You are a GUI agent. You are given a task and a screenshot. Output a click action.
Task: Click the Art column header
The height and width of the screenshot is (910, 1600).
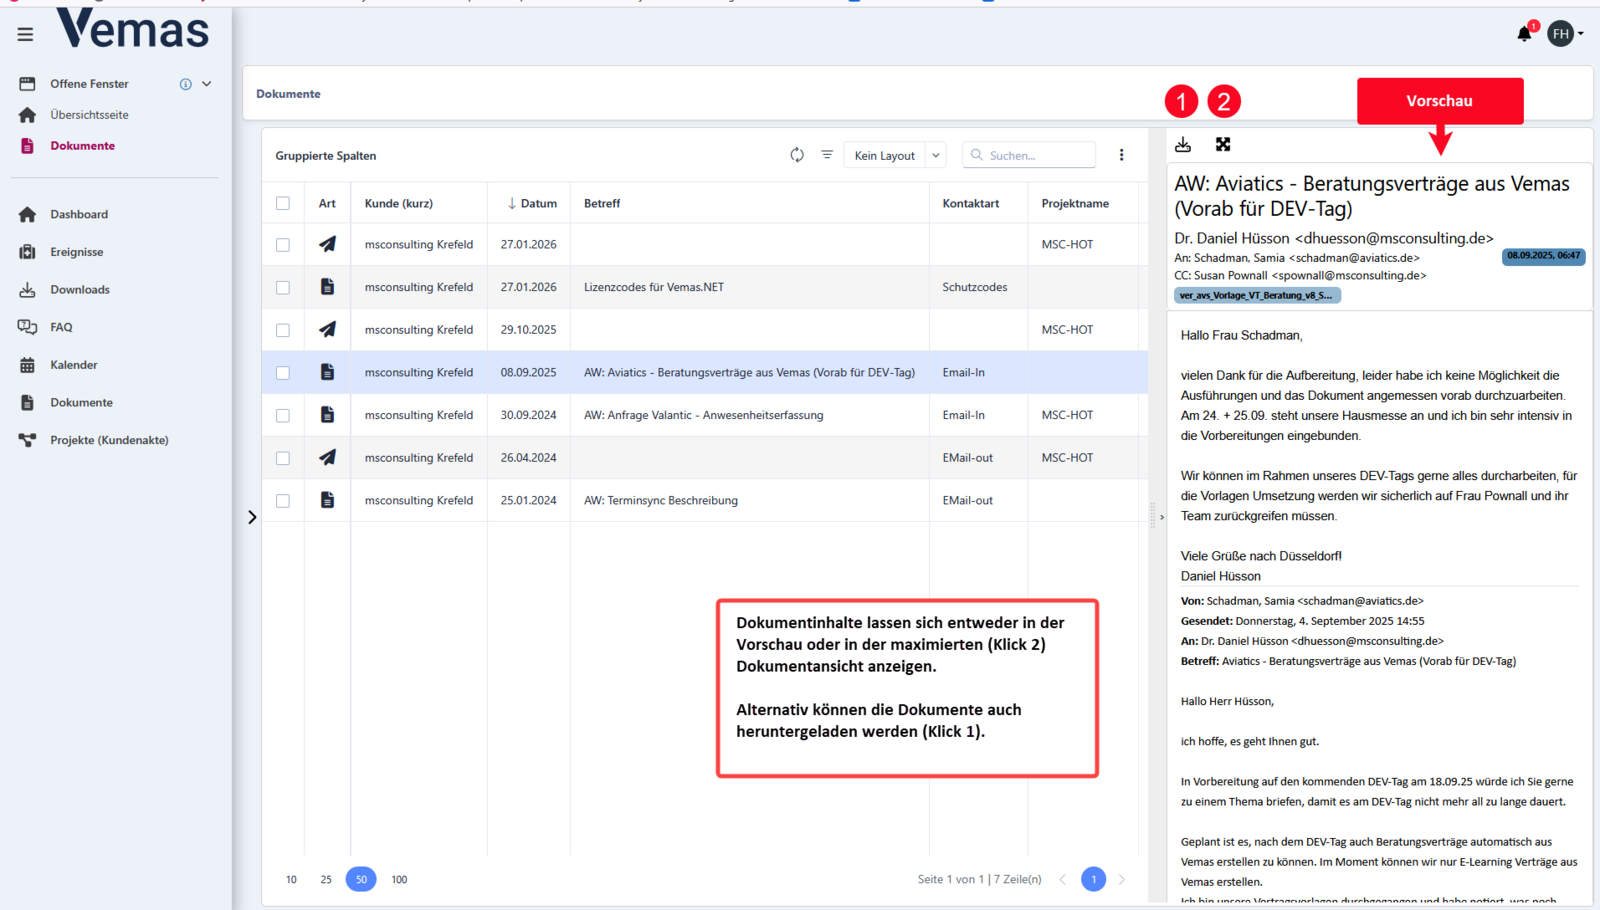(327, 203)
